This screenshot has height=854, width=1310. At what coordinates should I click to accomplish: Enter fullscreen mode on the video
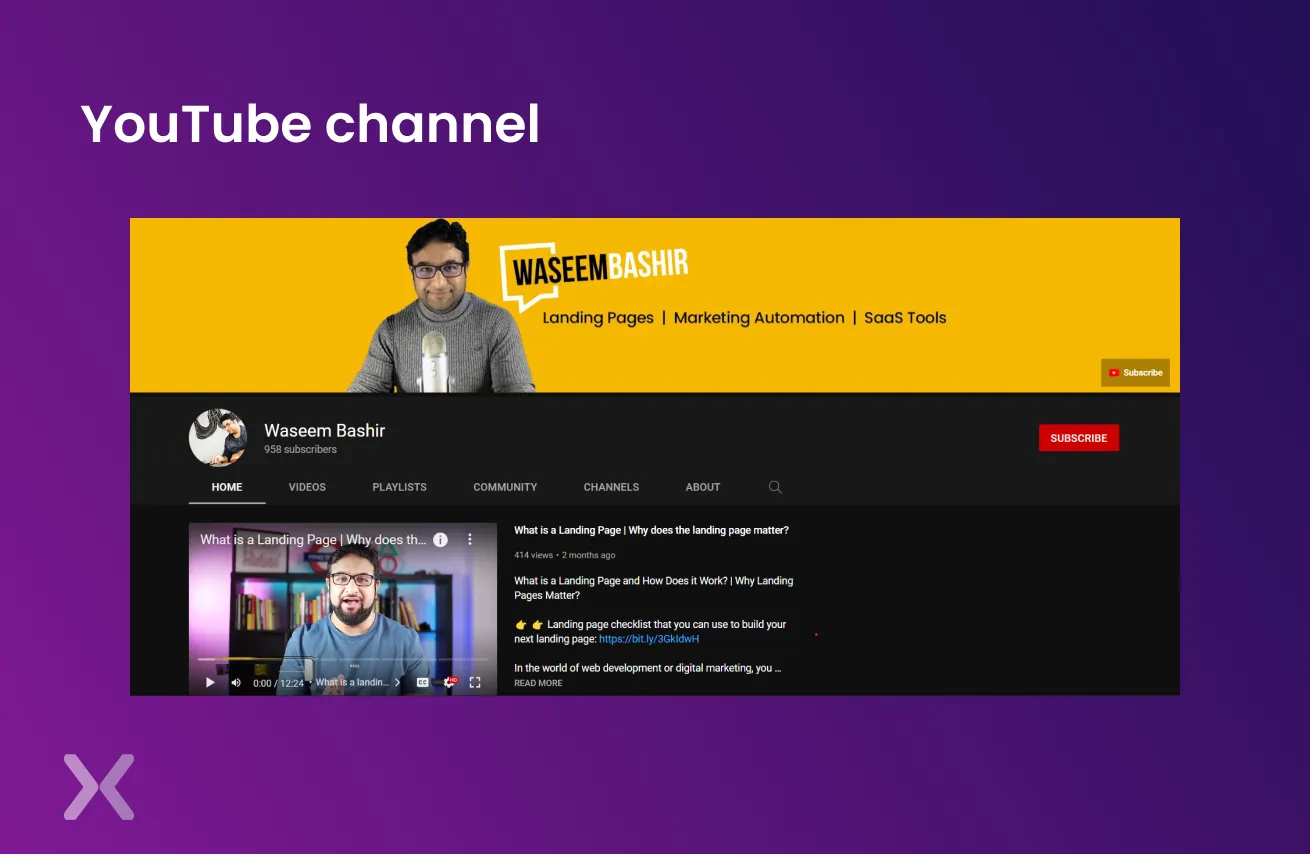coord(475,682)
